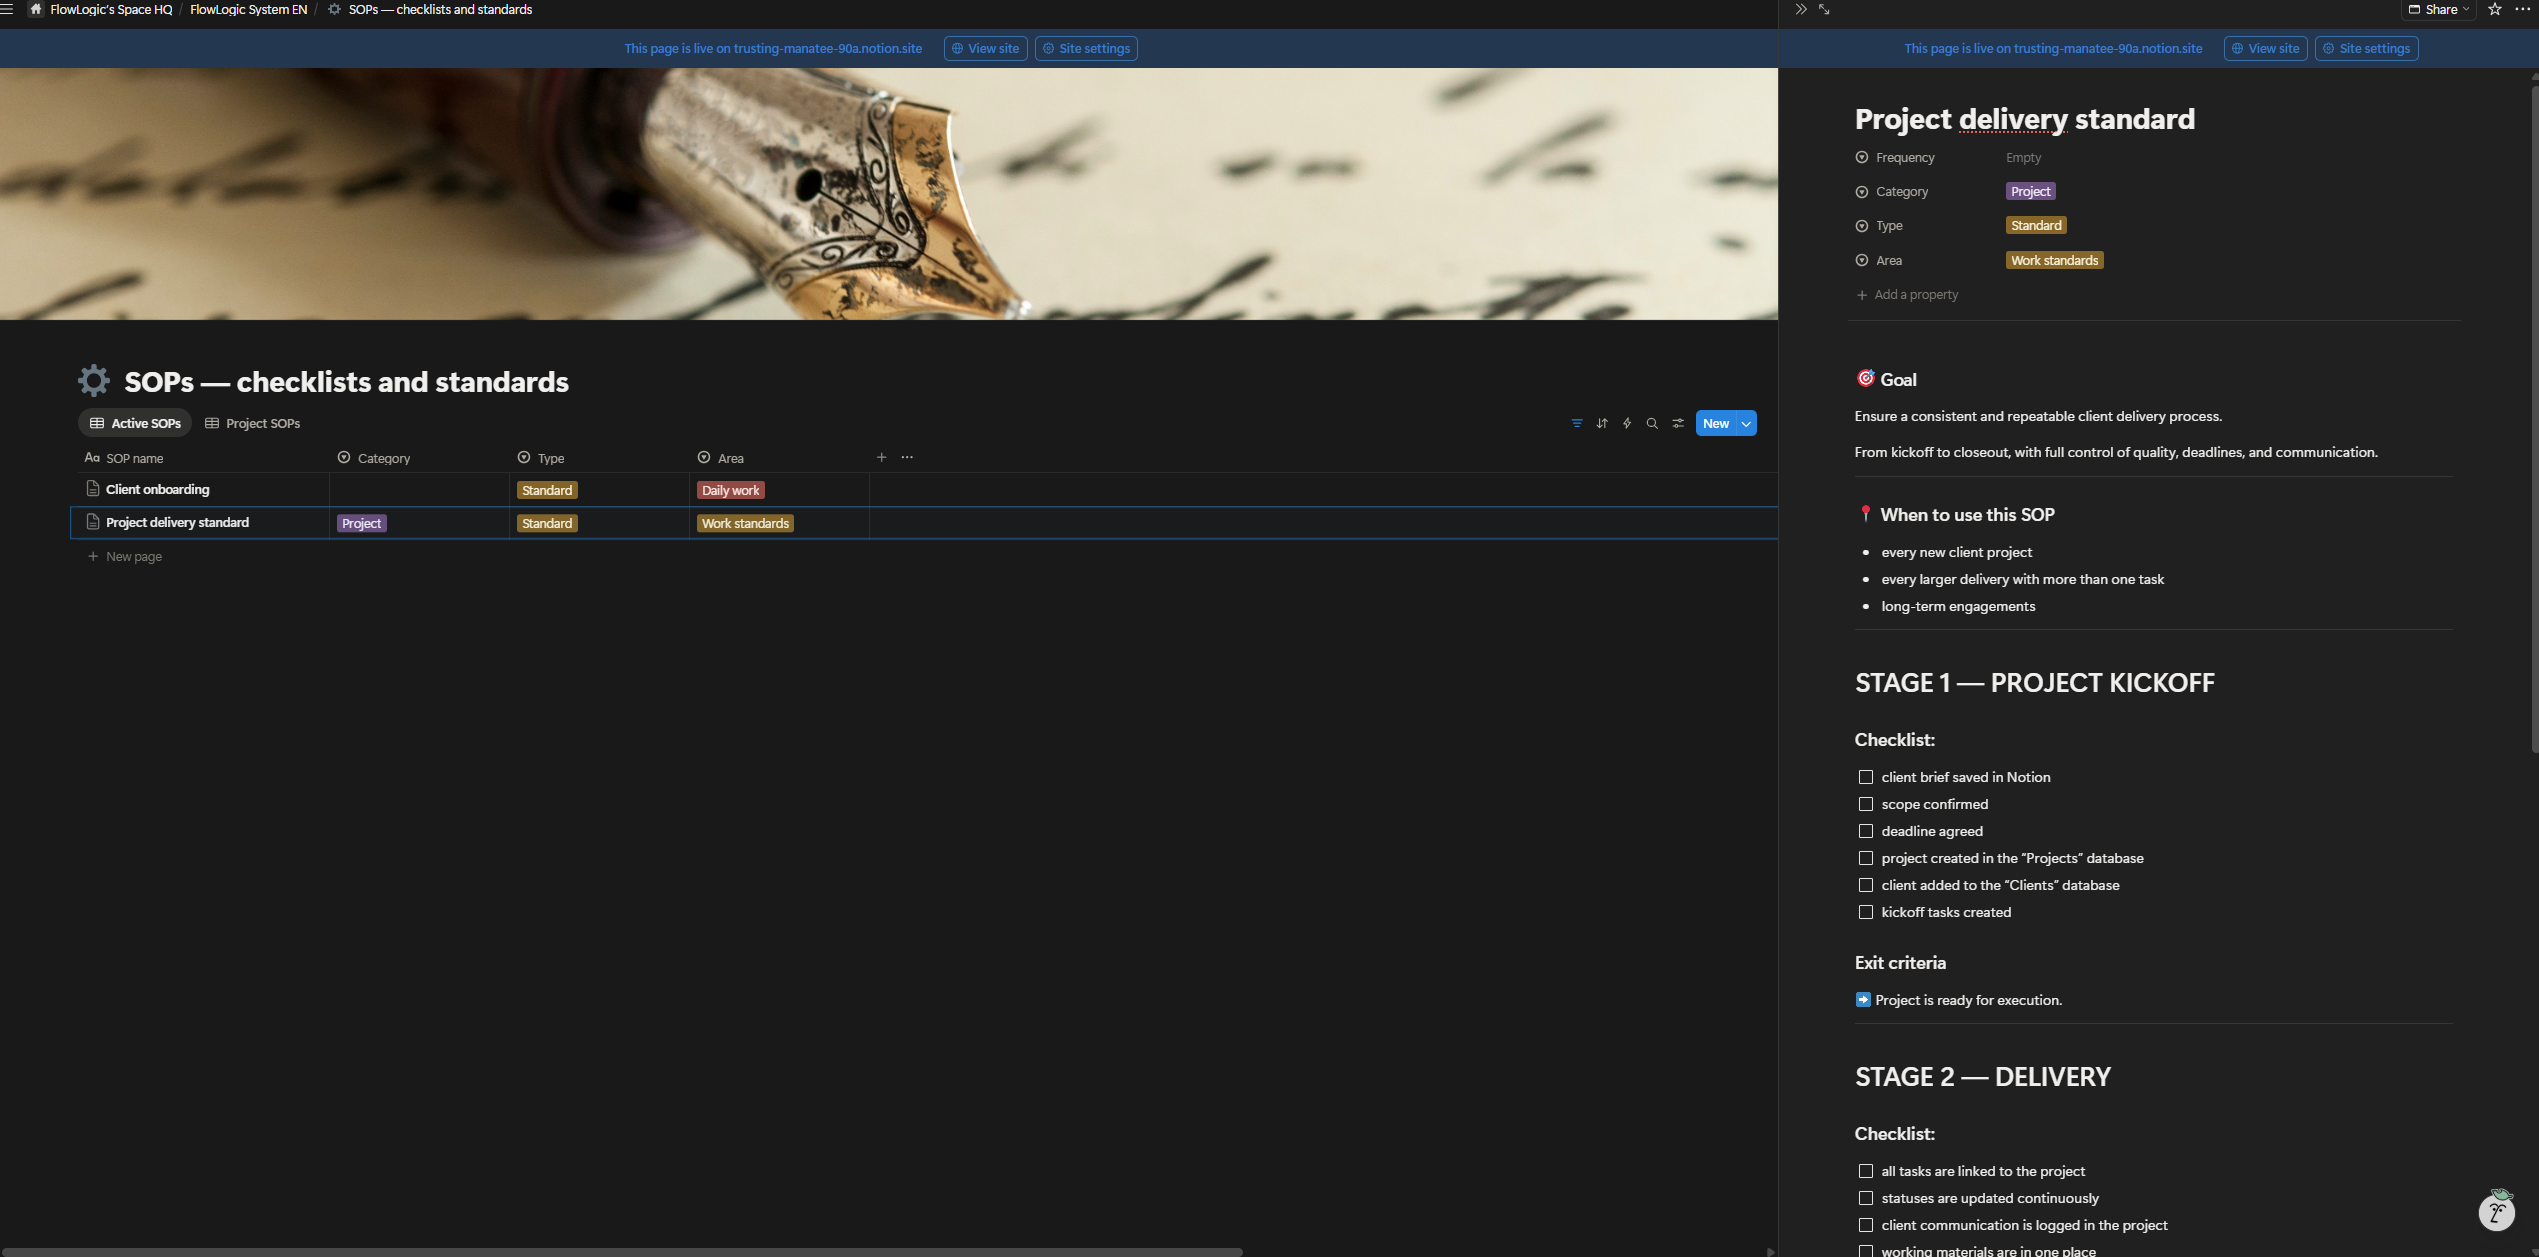
Task: Open the add-property menu with the + icon
Action: click(x=881, y=457)
